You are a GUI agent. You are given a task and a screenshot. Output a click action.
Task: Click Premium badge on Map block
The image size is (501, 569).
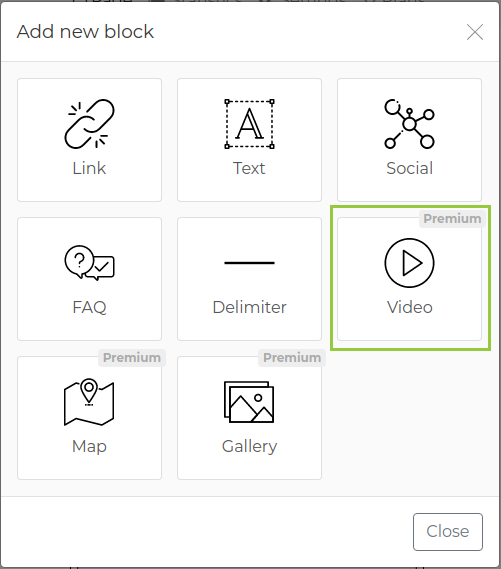pyautogui.click(x=132, y=358)
